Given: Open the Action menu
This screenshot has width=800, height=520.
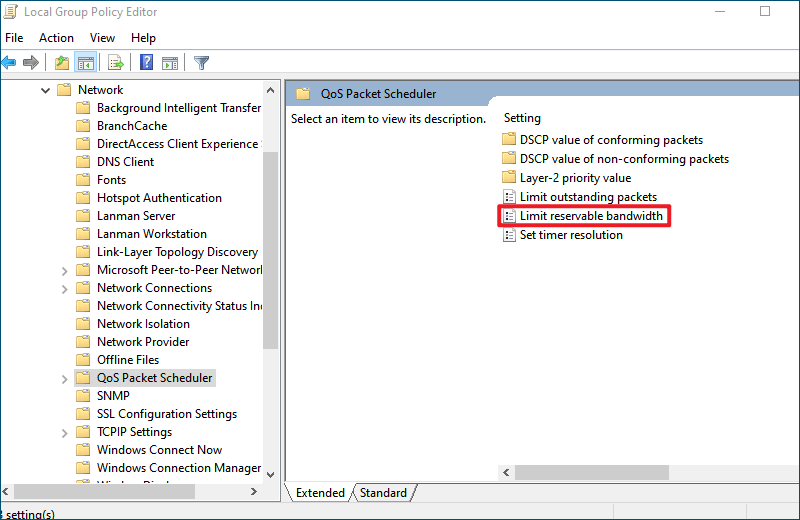Looking at the screenshot, I should pyautogui.click(x=56, y=38).
